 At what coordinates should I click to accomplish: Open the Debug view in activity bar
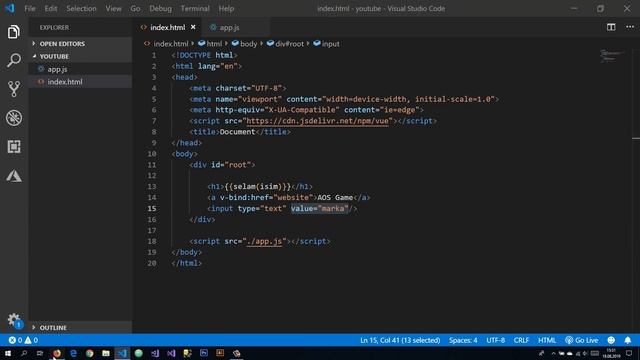click(x=13, y=118)
